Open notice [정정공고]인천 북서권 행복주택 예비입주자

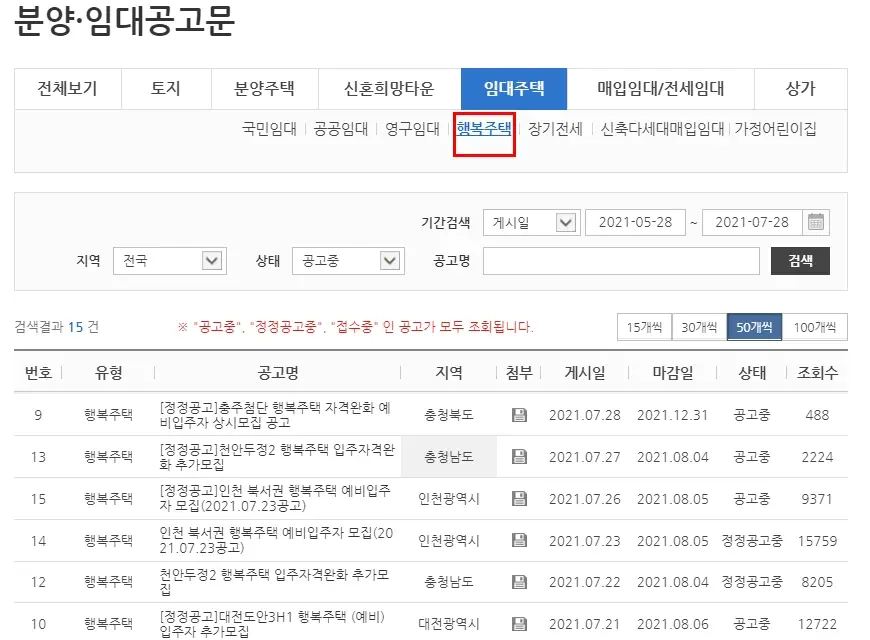[275, 498]
